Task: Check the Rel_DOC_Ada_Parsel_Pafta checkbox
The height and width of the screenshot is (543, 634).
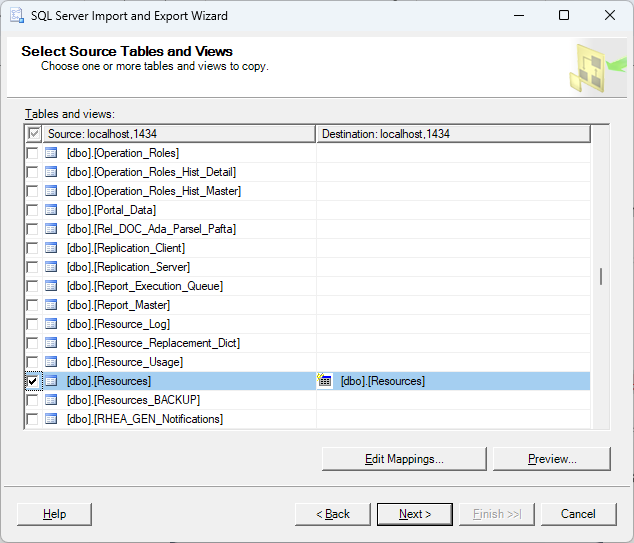Action: [32, 229]
